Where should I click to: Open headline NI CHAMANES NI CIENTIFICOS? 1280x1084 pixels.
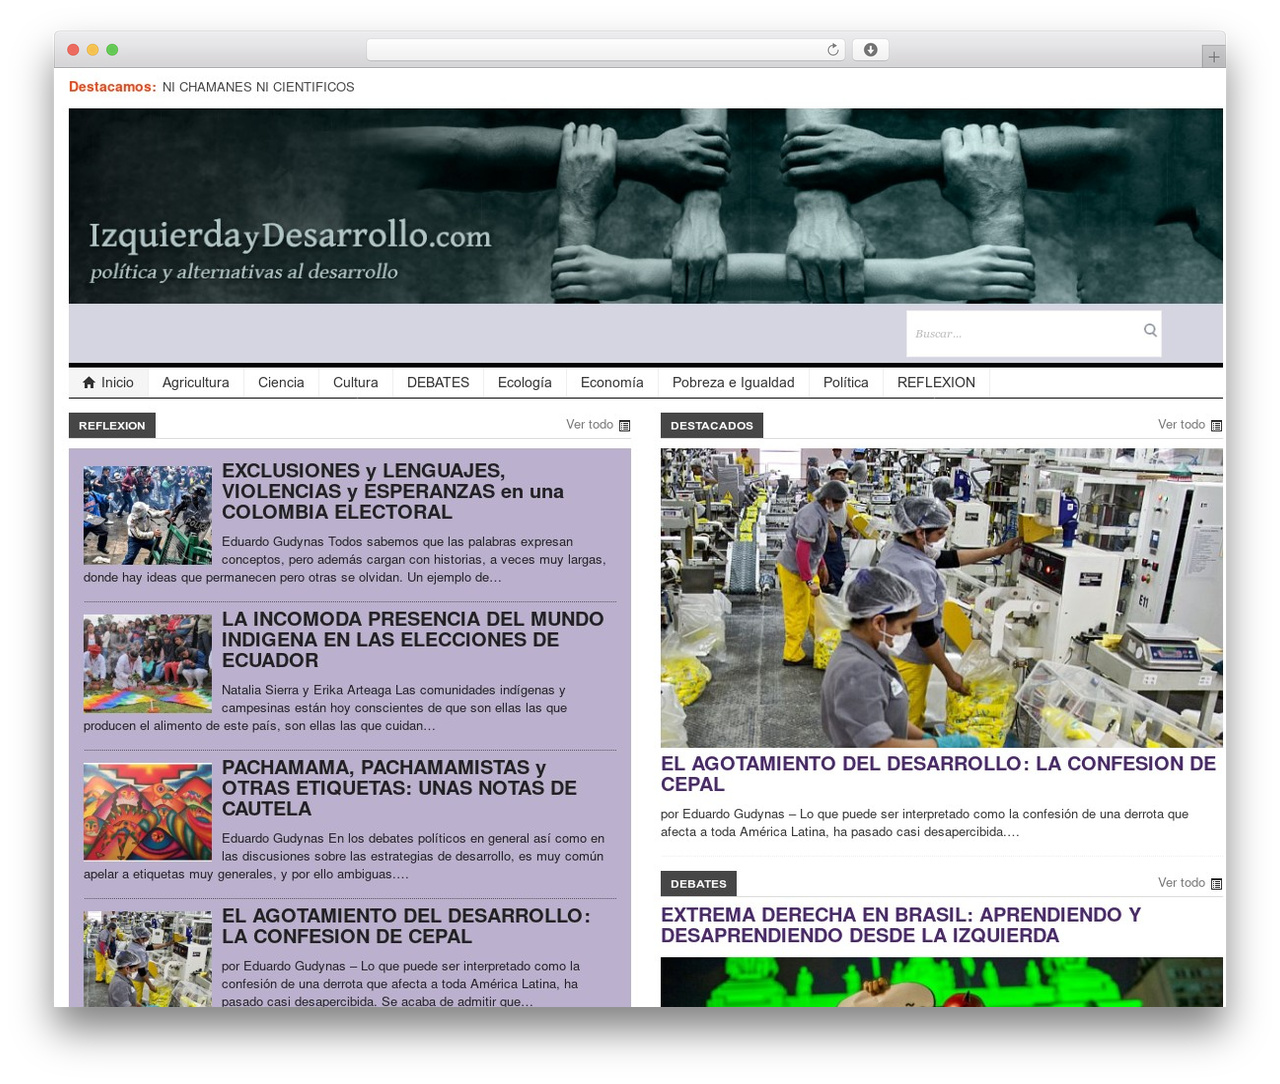[258, 87]
